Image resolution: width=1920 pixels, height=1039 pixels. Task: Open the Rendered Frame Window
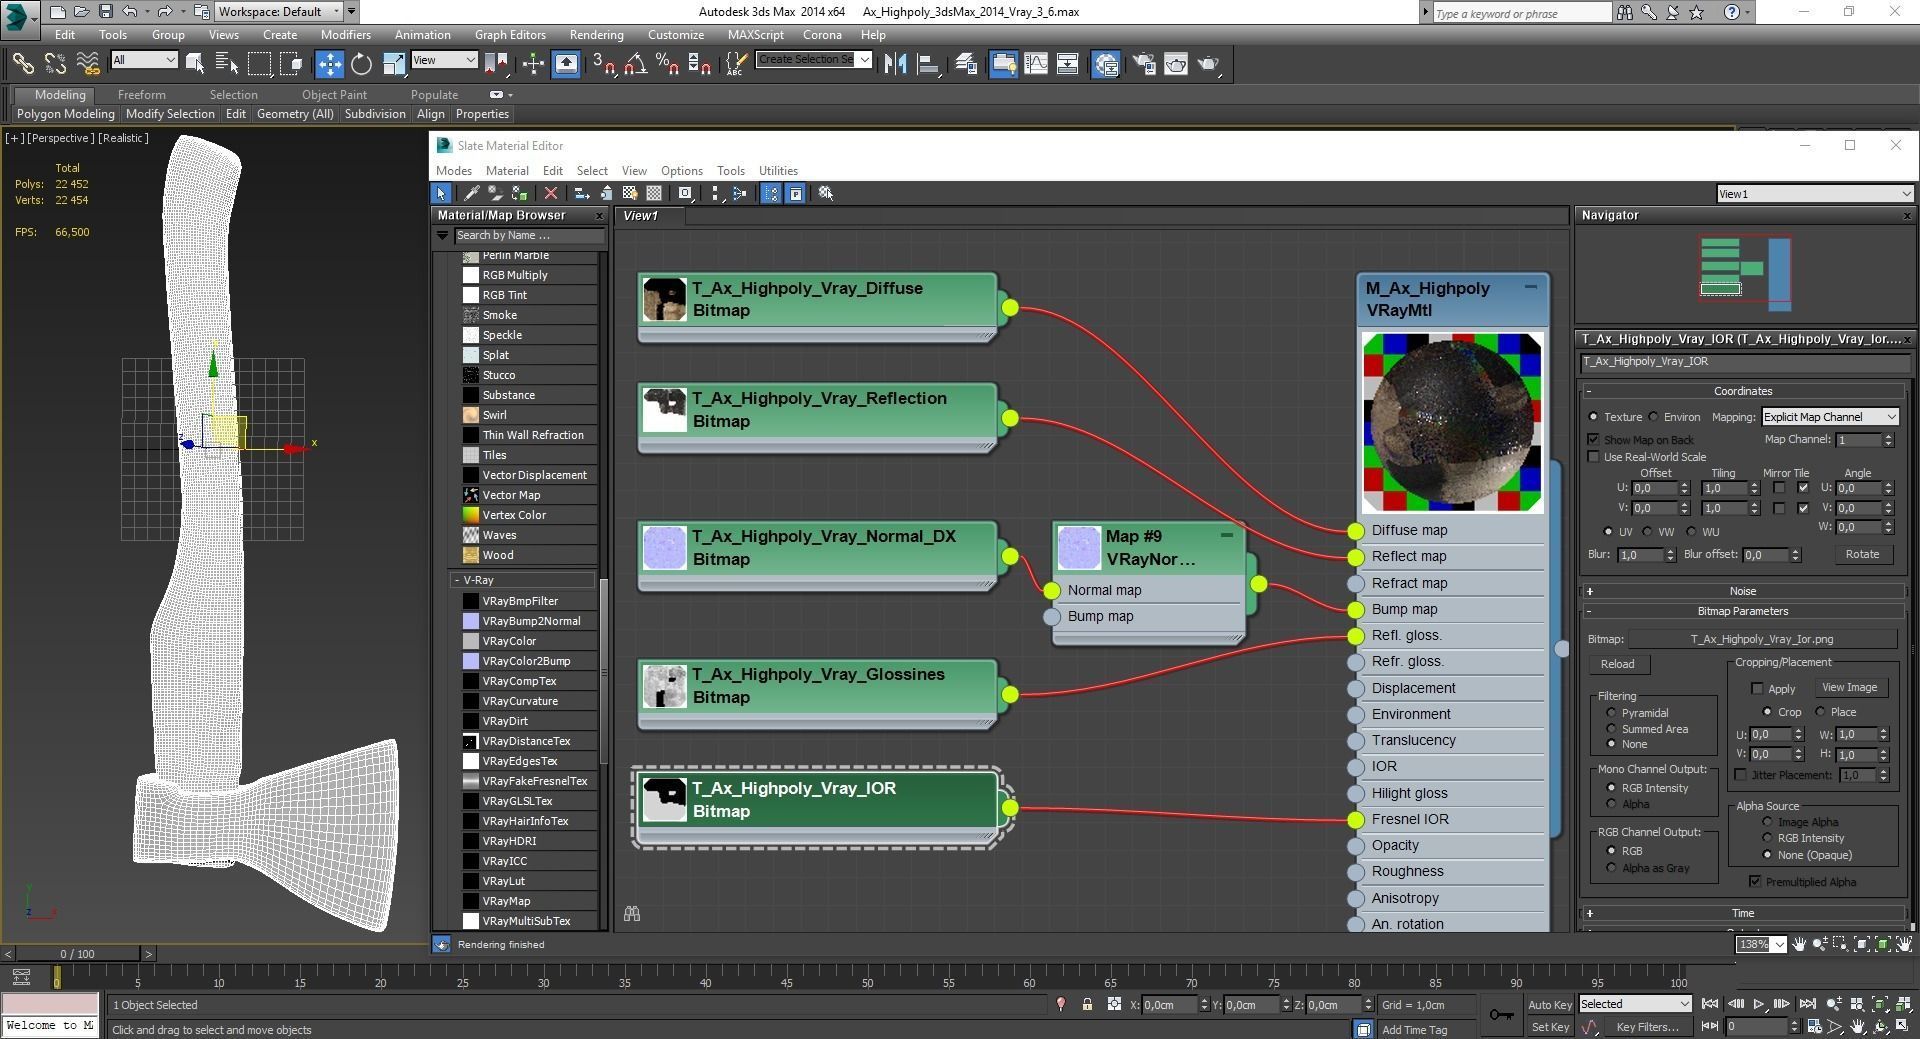click(1176, 64)
